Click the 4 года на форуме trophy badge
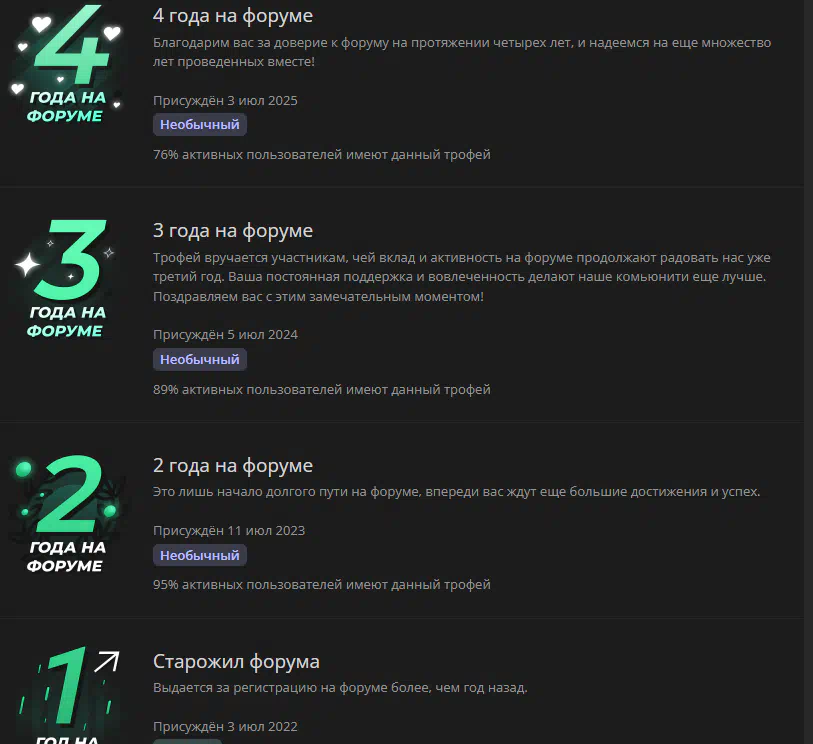Viewport: 813px width, 744px height. point(66,63)
